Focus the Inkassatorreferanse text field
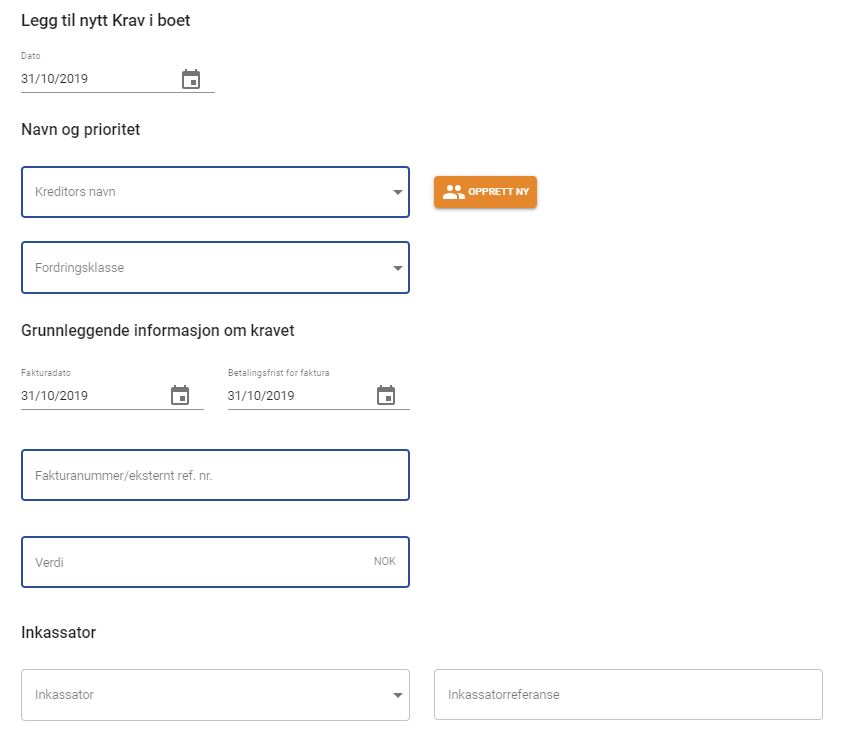This screenshot has width=857, height=737. point(627,695)
